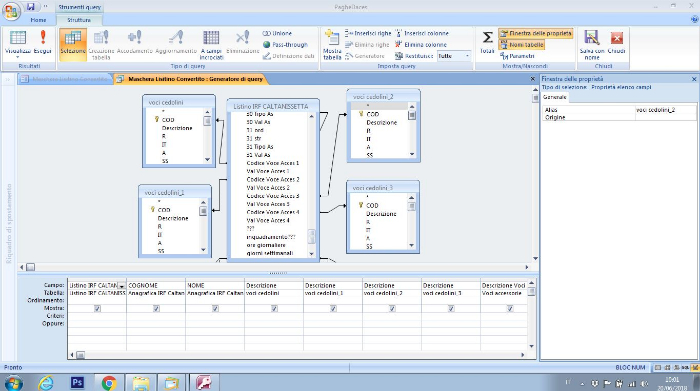Image resolution: width=700 pixels, height=391 pixels.
Task: Toggle Mostra checkbox for voci cedolini column
Action: pos(274,308)
